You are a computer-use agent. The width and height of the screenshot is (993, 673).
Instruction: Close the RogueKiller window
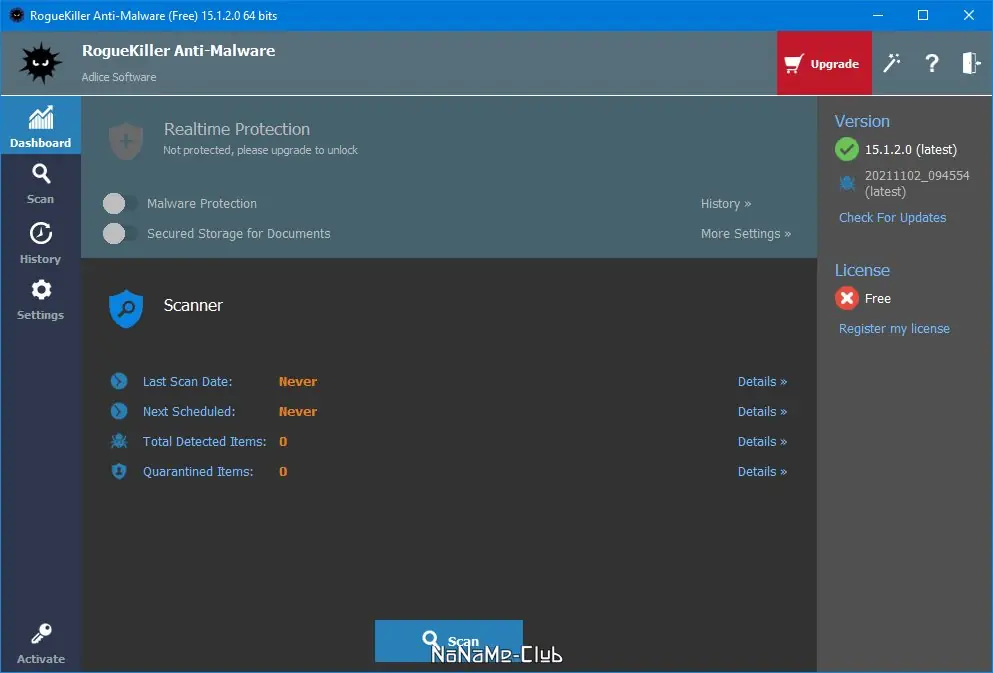pyautogui.click(x=969, y=15)
